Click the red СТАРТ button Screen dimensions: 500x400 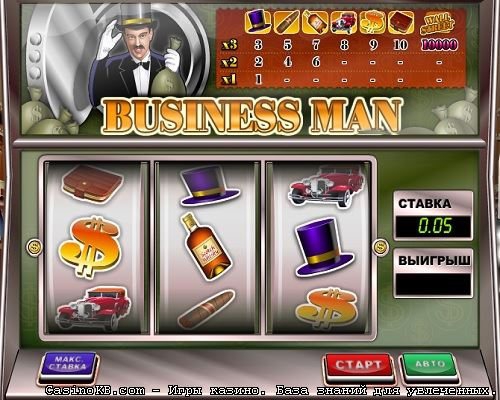coord(358,367)
